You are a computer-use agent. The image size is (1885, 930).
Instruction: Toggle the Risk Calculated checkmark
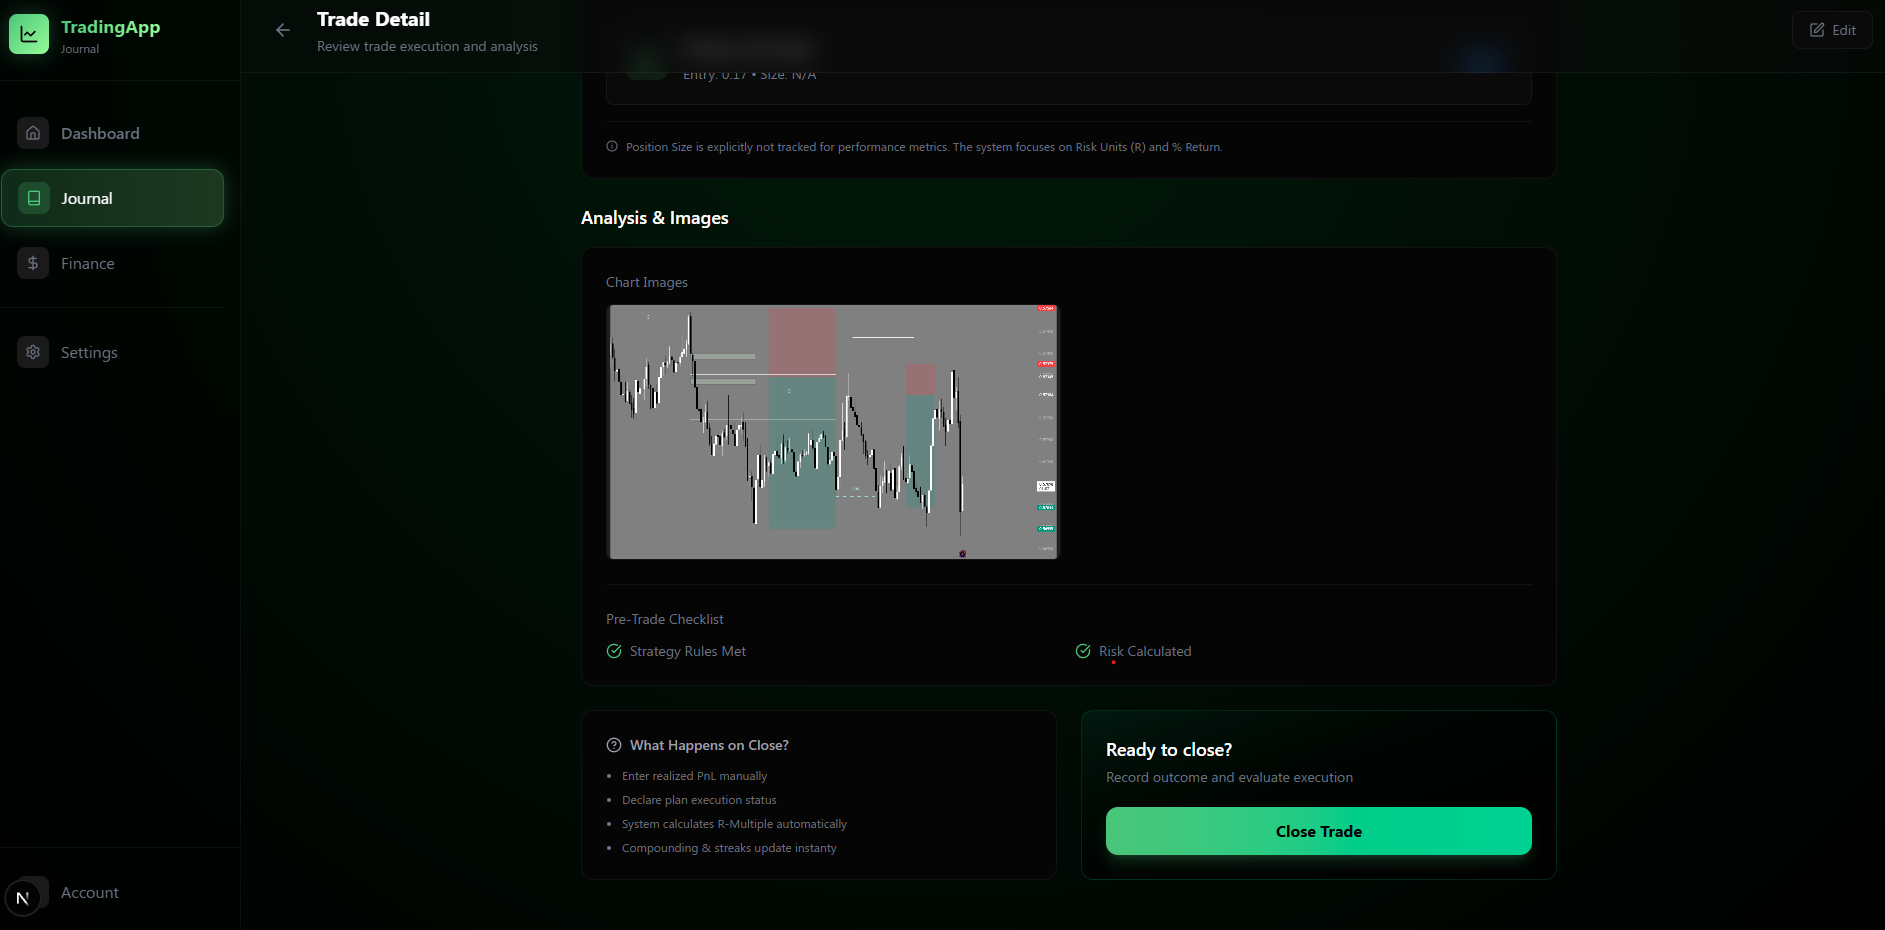click(x=1083, y=650)
